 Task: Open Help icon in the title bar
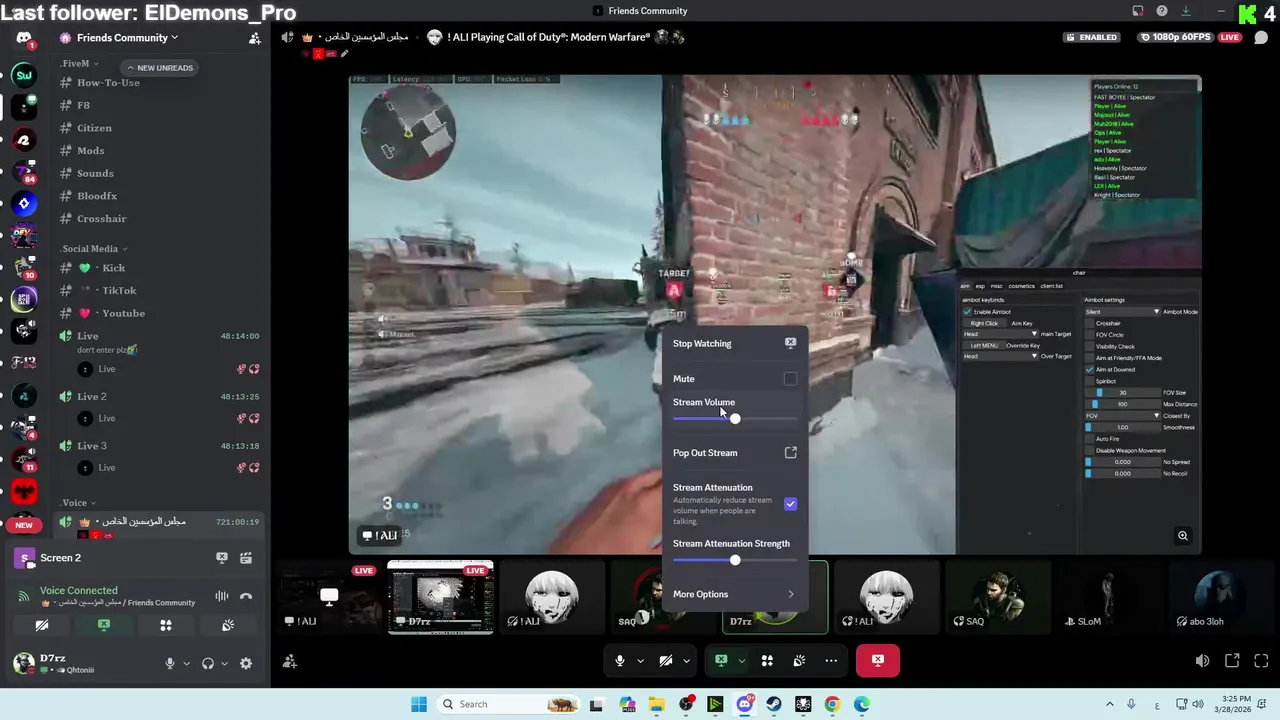click(x=1161, y=11)
